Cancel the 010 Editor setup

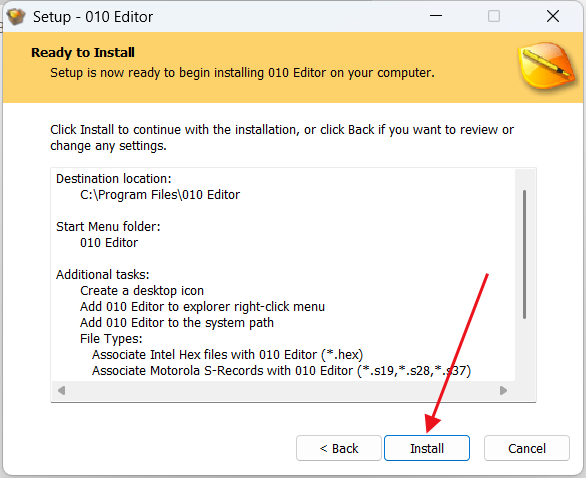click(x=527, y=448)
